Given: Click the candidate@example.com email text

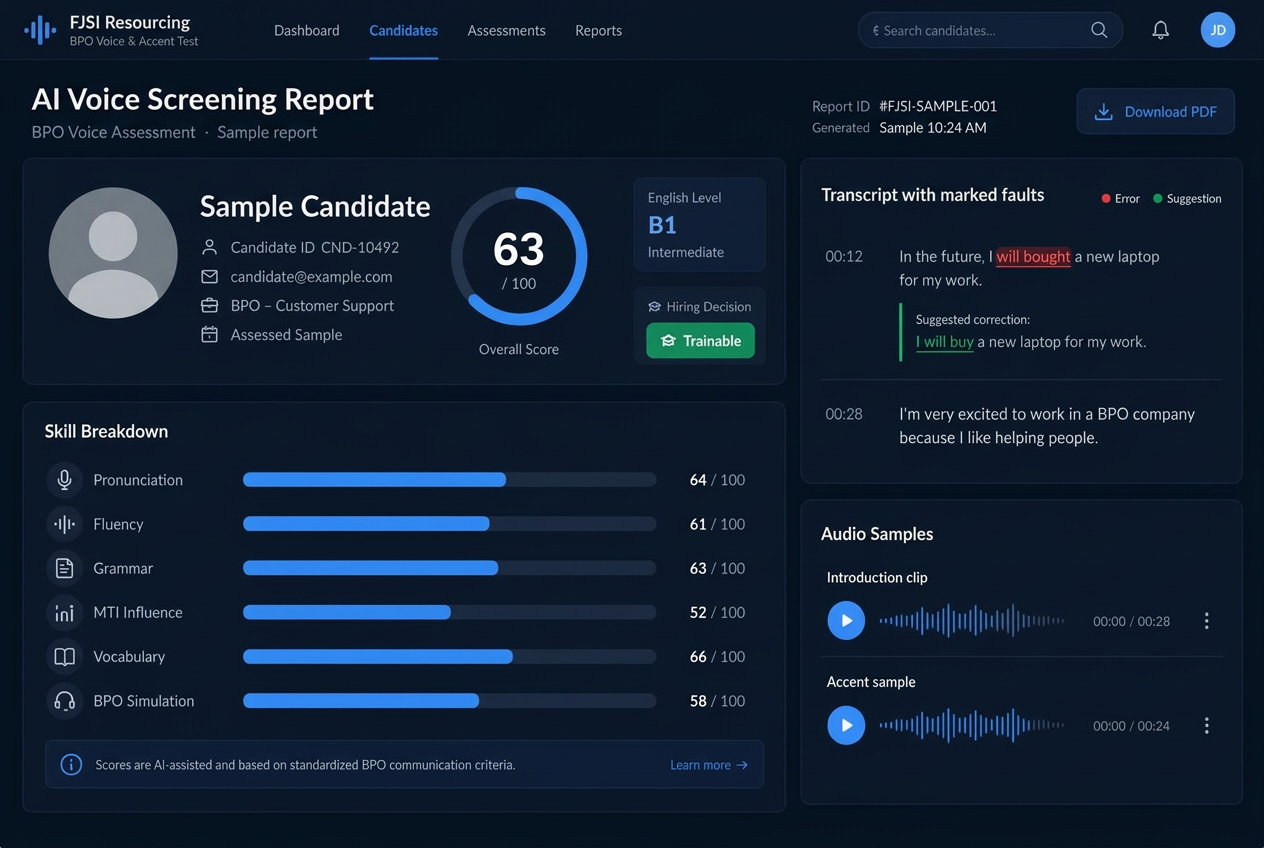Looking at the screenshot, I should click(311, 277).
